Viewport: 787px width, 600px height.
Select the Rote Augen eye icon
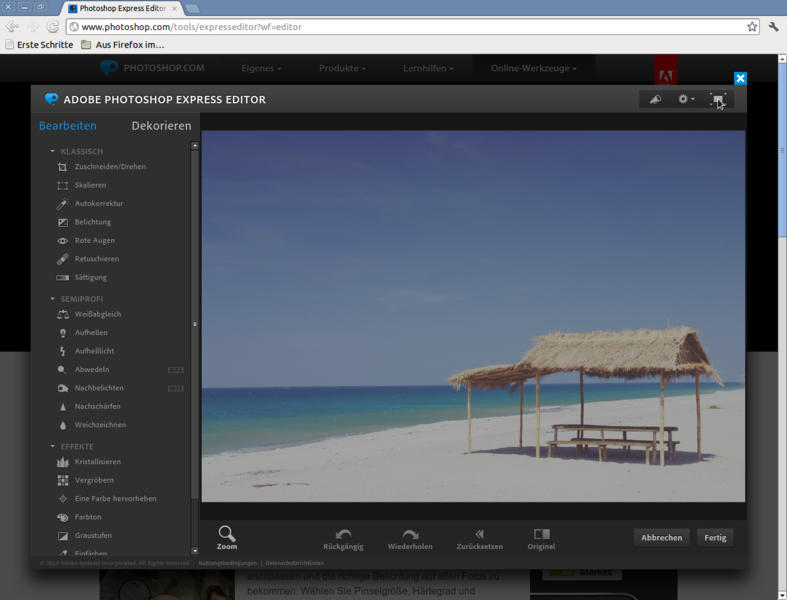(x=62, y=241)
